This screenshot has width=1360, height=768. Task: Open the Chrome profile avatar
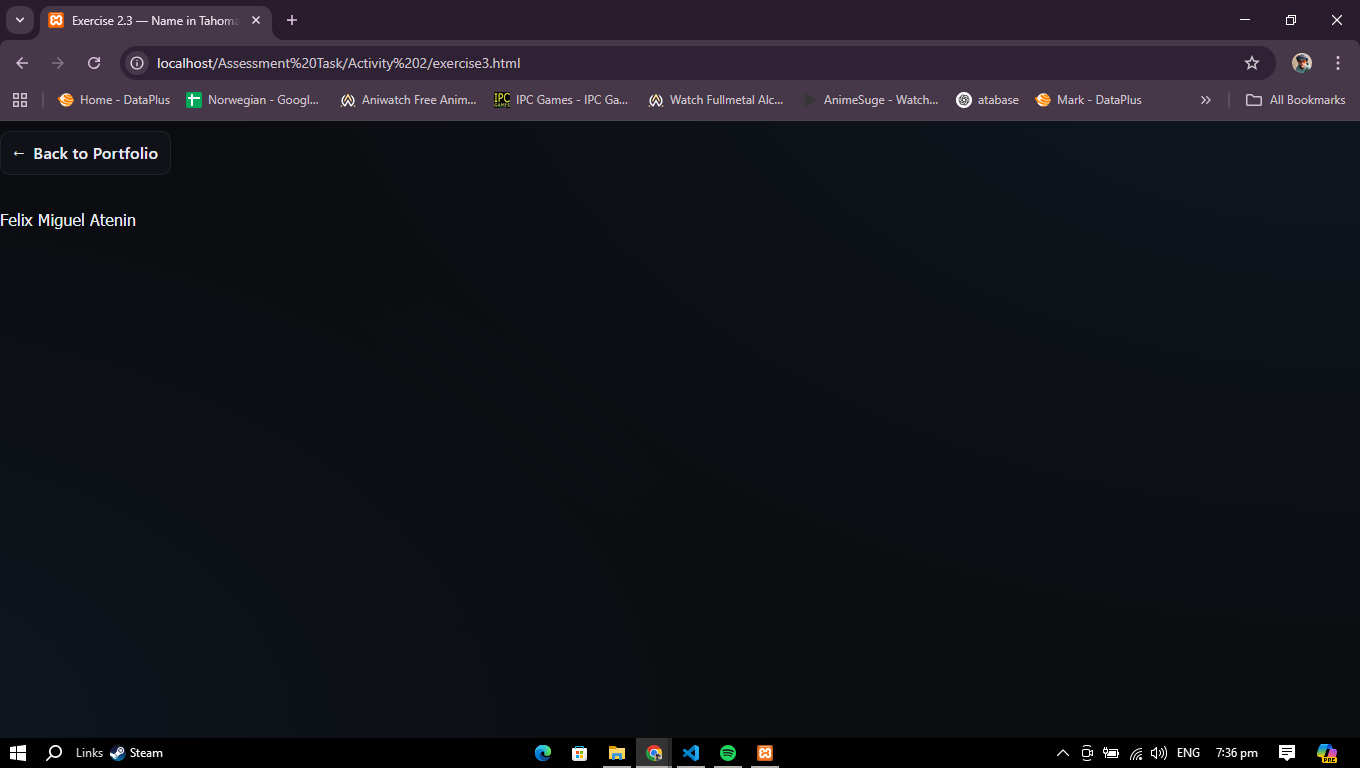1301,63
